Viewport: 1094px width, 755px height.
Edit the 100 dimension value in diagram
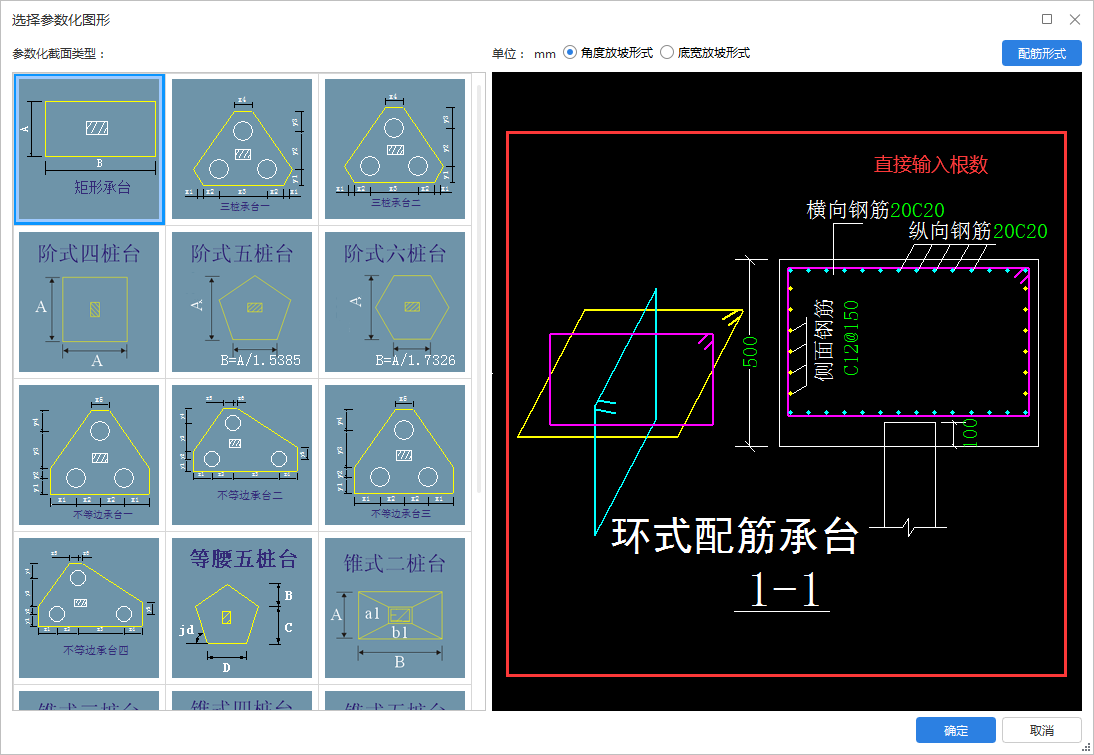pyautogui.click(x=970, y=433)
